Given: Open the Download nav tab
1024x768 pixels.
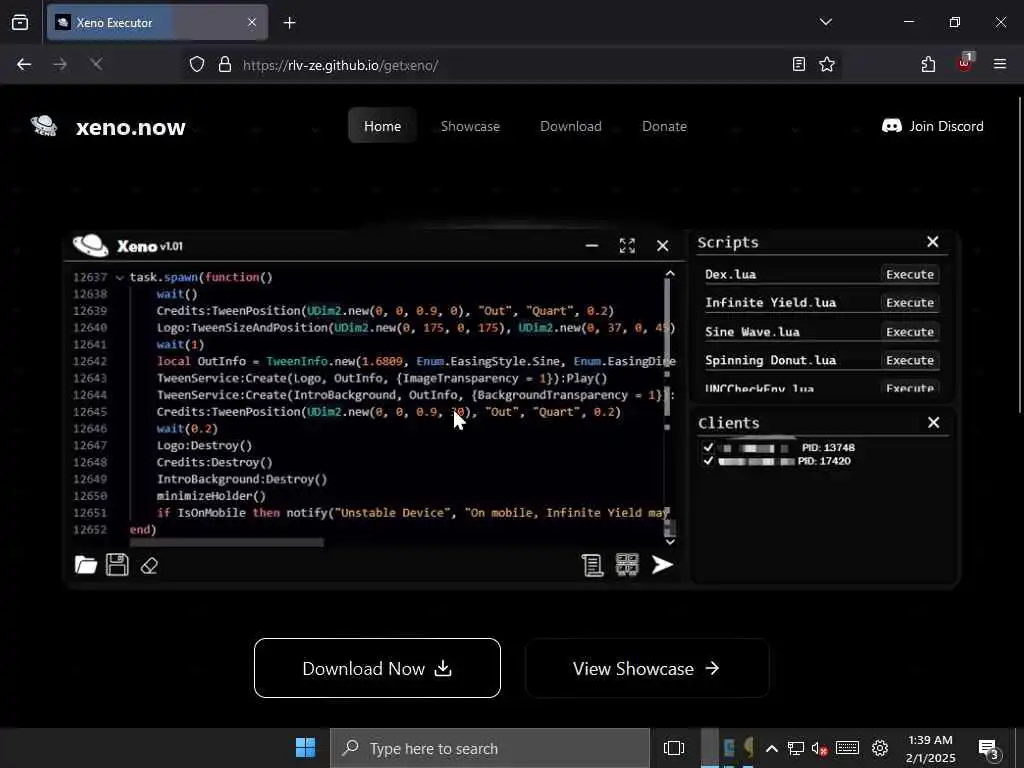Looking at the screenshot, I should pyautogui.click(x=571, y=126).
